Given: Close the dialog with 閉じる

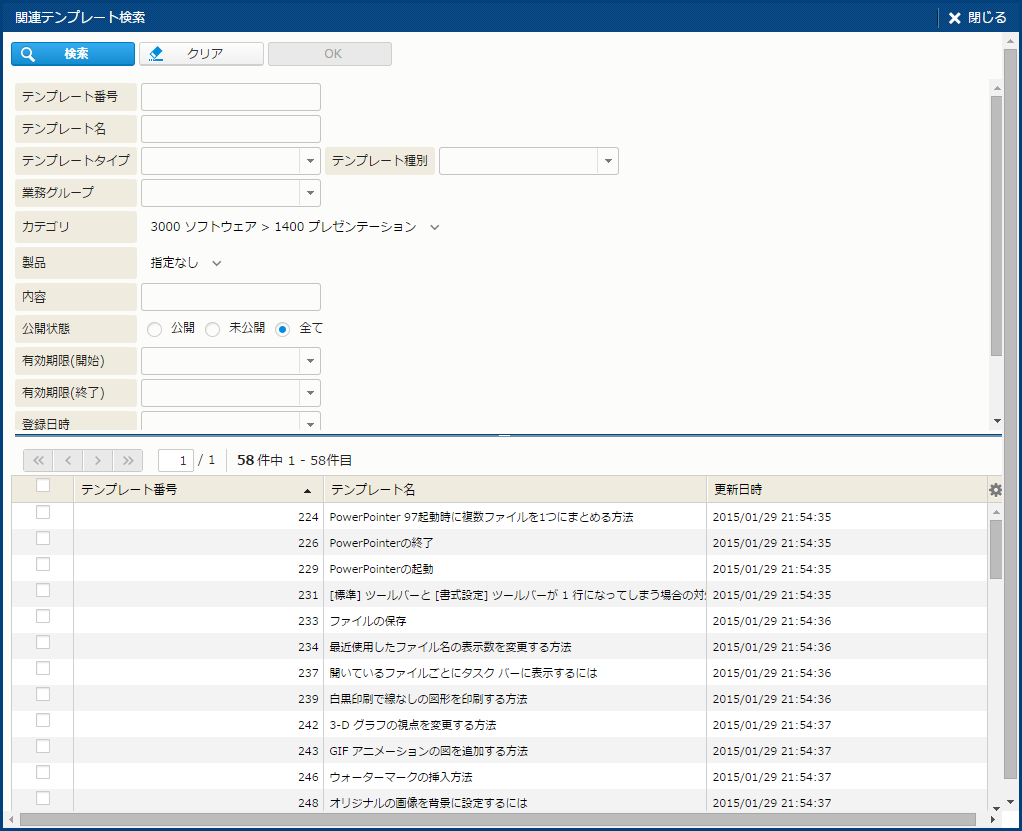Looking at the screenshot, I should [977, 17].
